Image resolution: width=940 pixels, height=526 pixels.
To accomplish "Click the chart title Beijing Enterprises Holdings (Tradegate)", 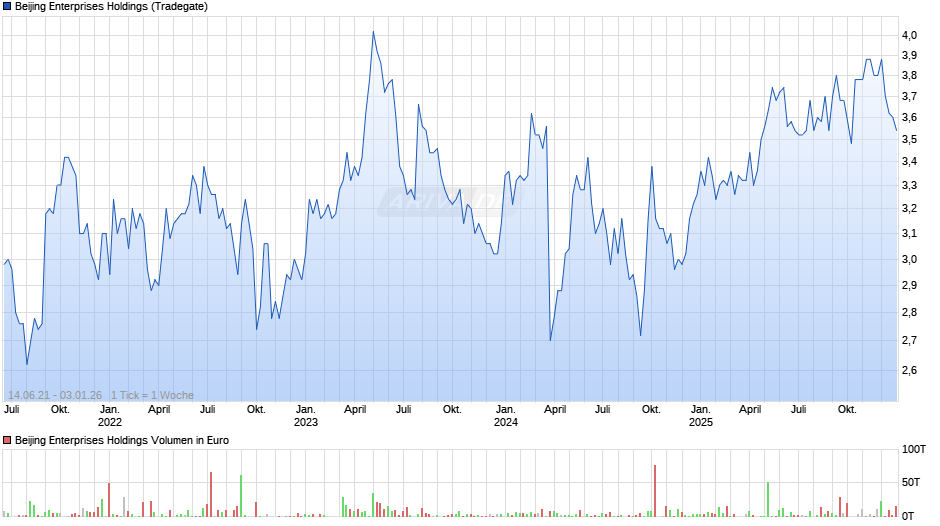I will [x=112, y=7].
